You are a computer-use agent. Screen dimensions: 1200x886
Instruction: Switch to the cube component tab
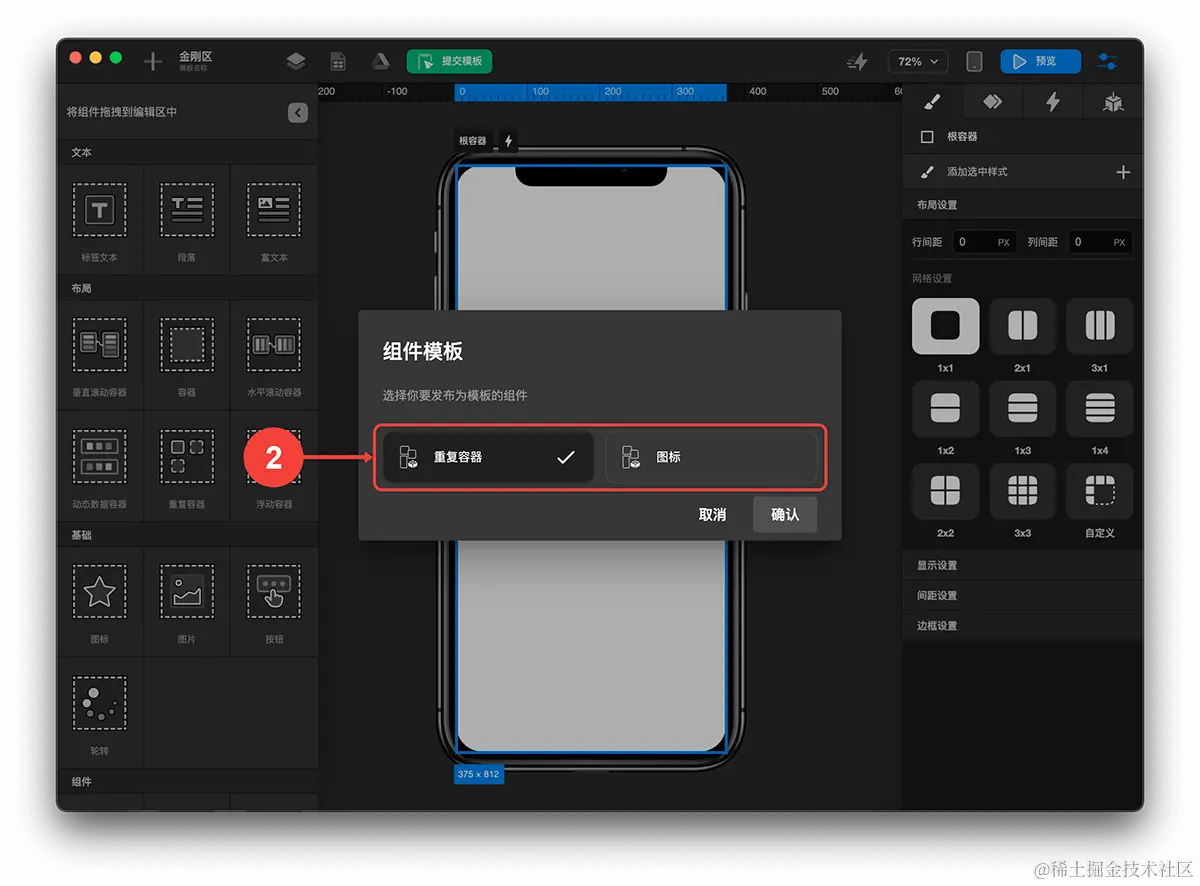coord(1113,102)
